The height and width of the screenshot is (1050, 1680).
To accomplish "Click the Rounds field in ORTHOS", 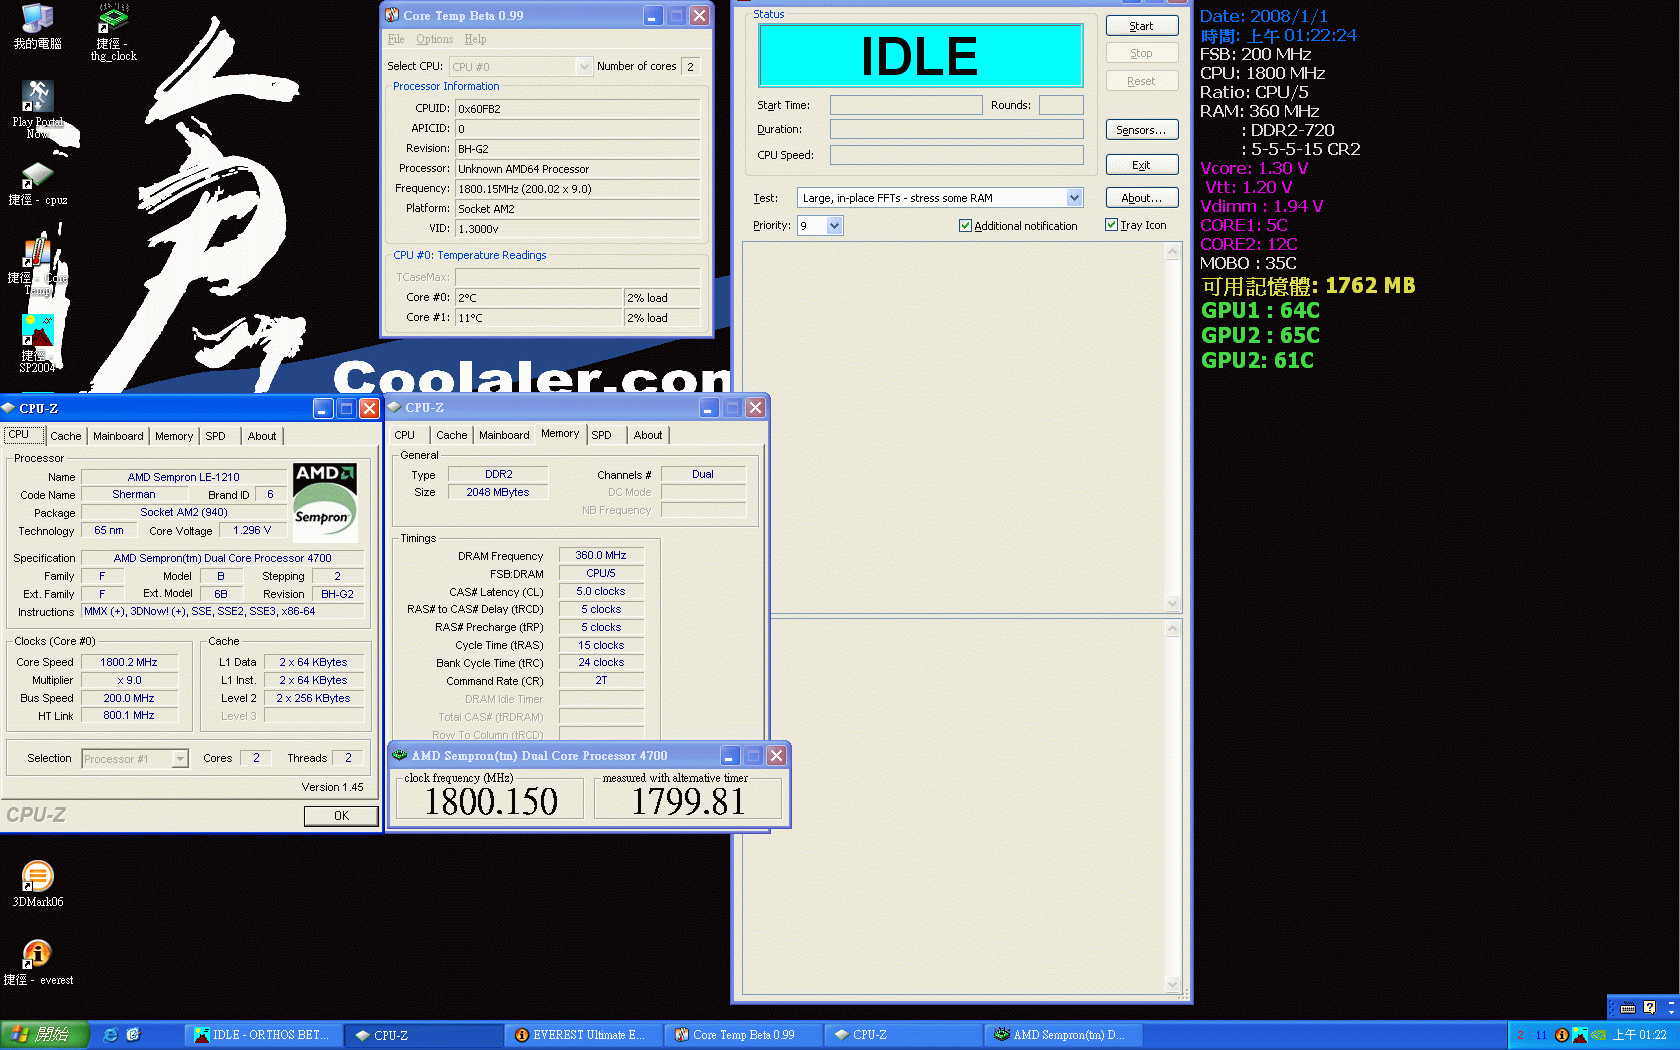I will tap(1061, 105).
